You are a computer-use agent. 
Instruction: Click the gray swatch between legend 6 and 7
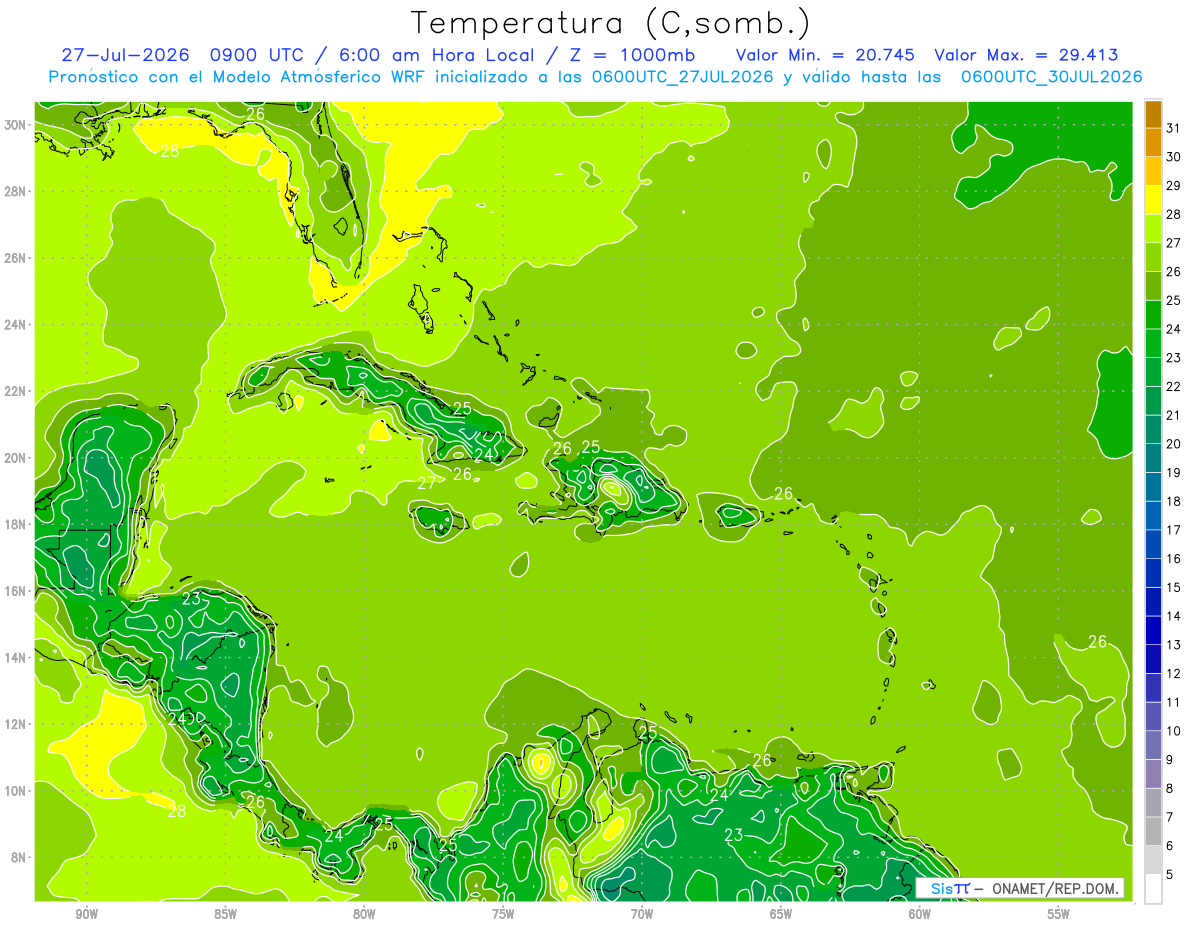(1153, 831)
